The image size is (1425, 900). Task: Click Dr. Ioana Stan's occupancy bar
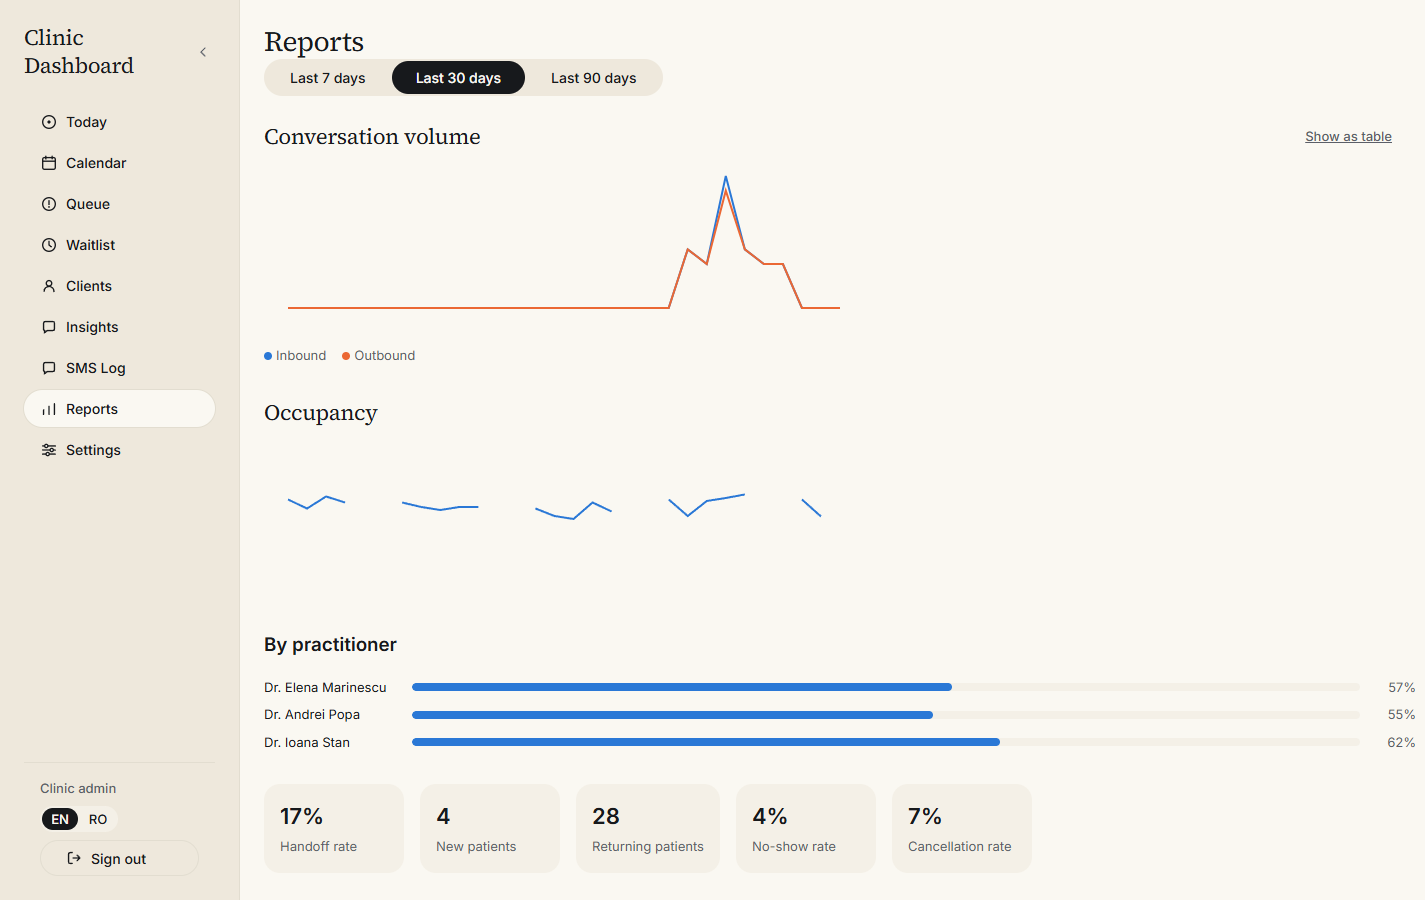[886, 742]
